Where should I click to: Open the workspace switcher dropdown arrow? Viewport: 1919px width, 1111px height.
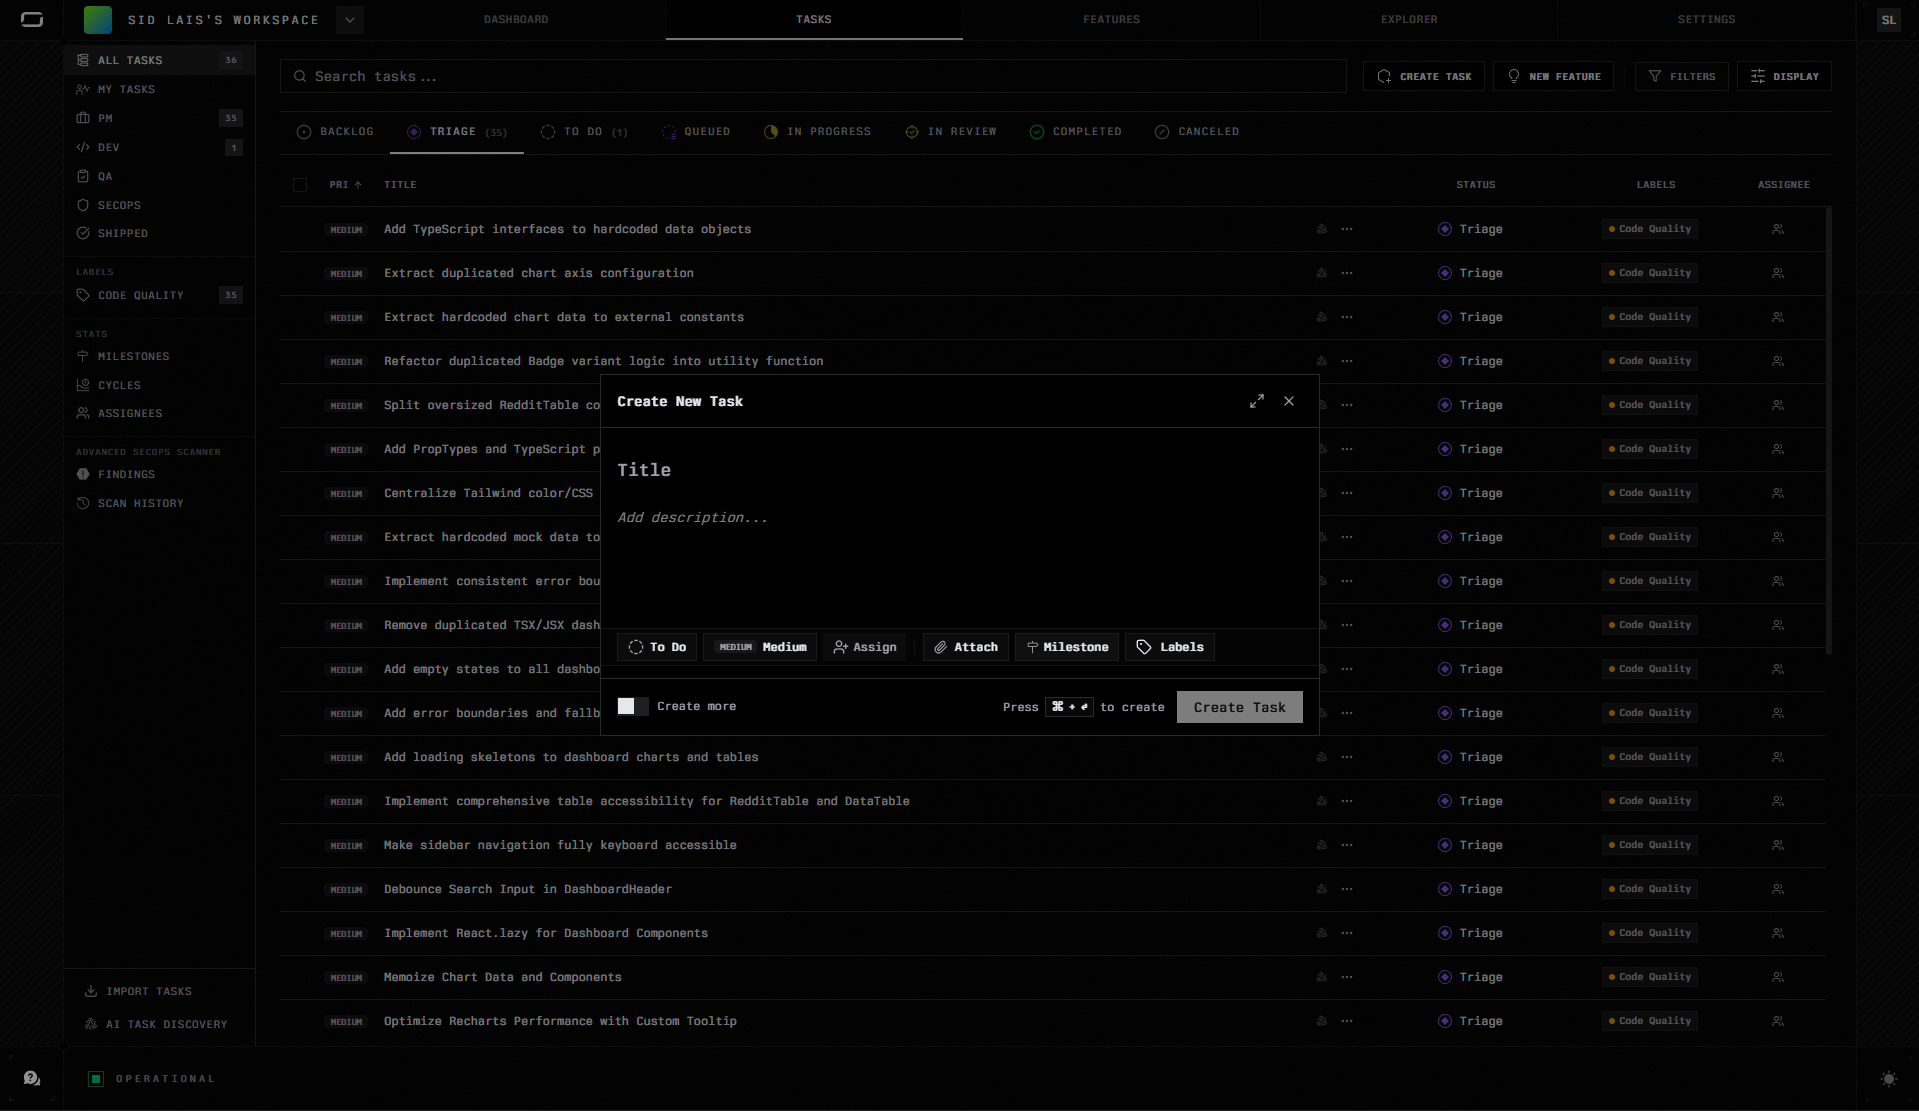[350, 20]
